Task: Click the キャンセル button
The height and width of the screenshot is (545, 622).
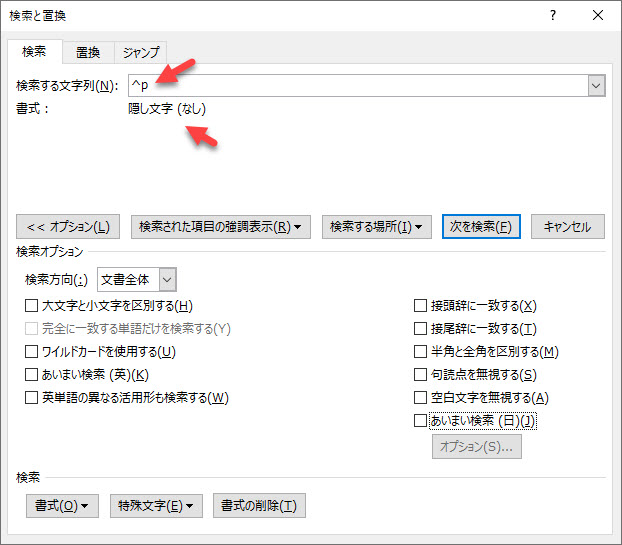Action: [x=567, y=227]
